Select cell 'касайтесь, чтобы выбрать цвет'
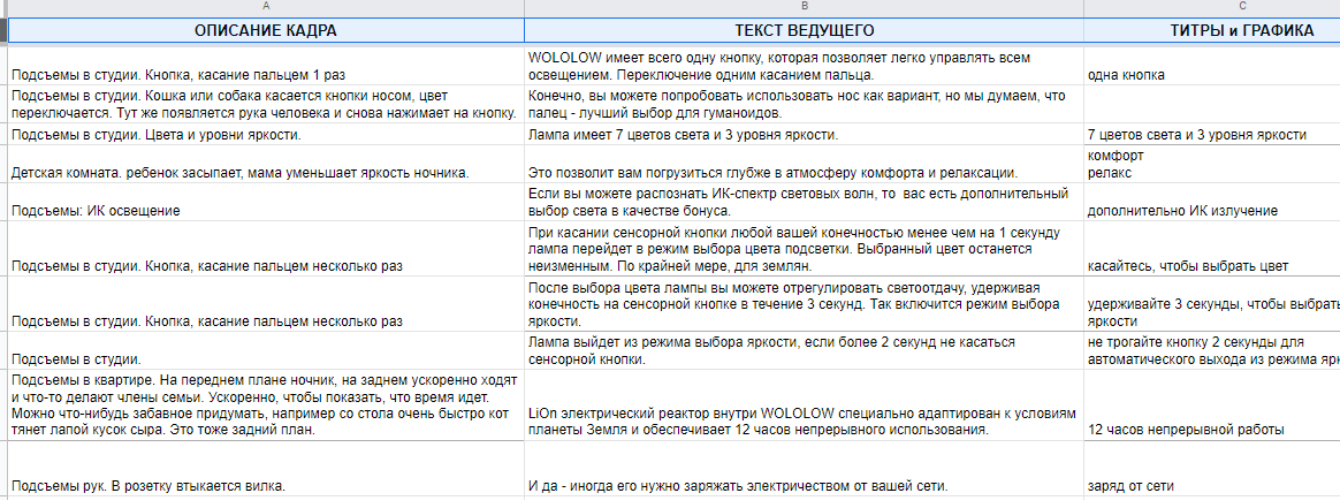 1212,249
